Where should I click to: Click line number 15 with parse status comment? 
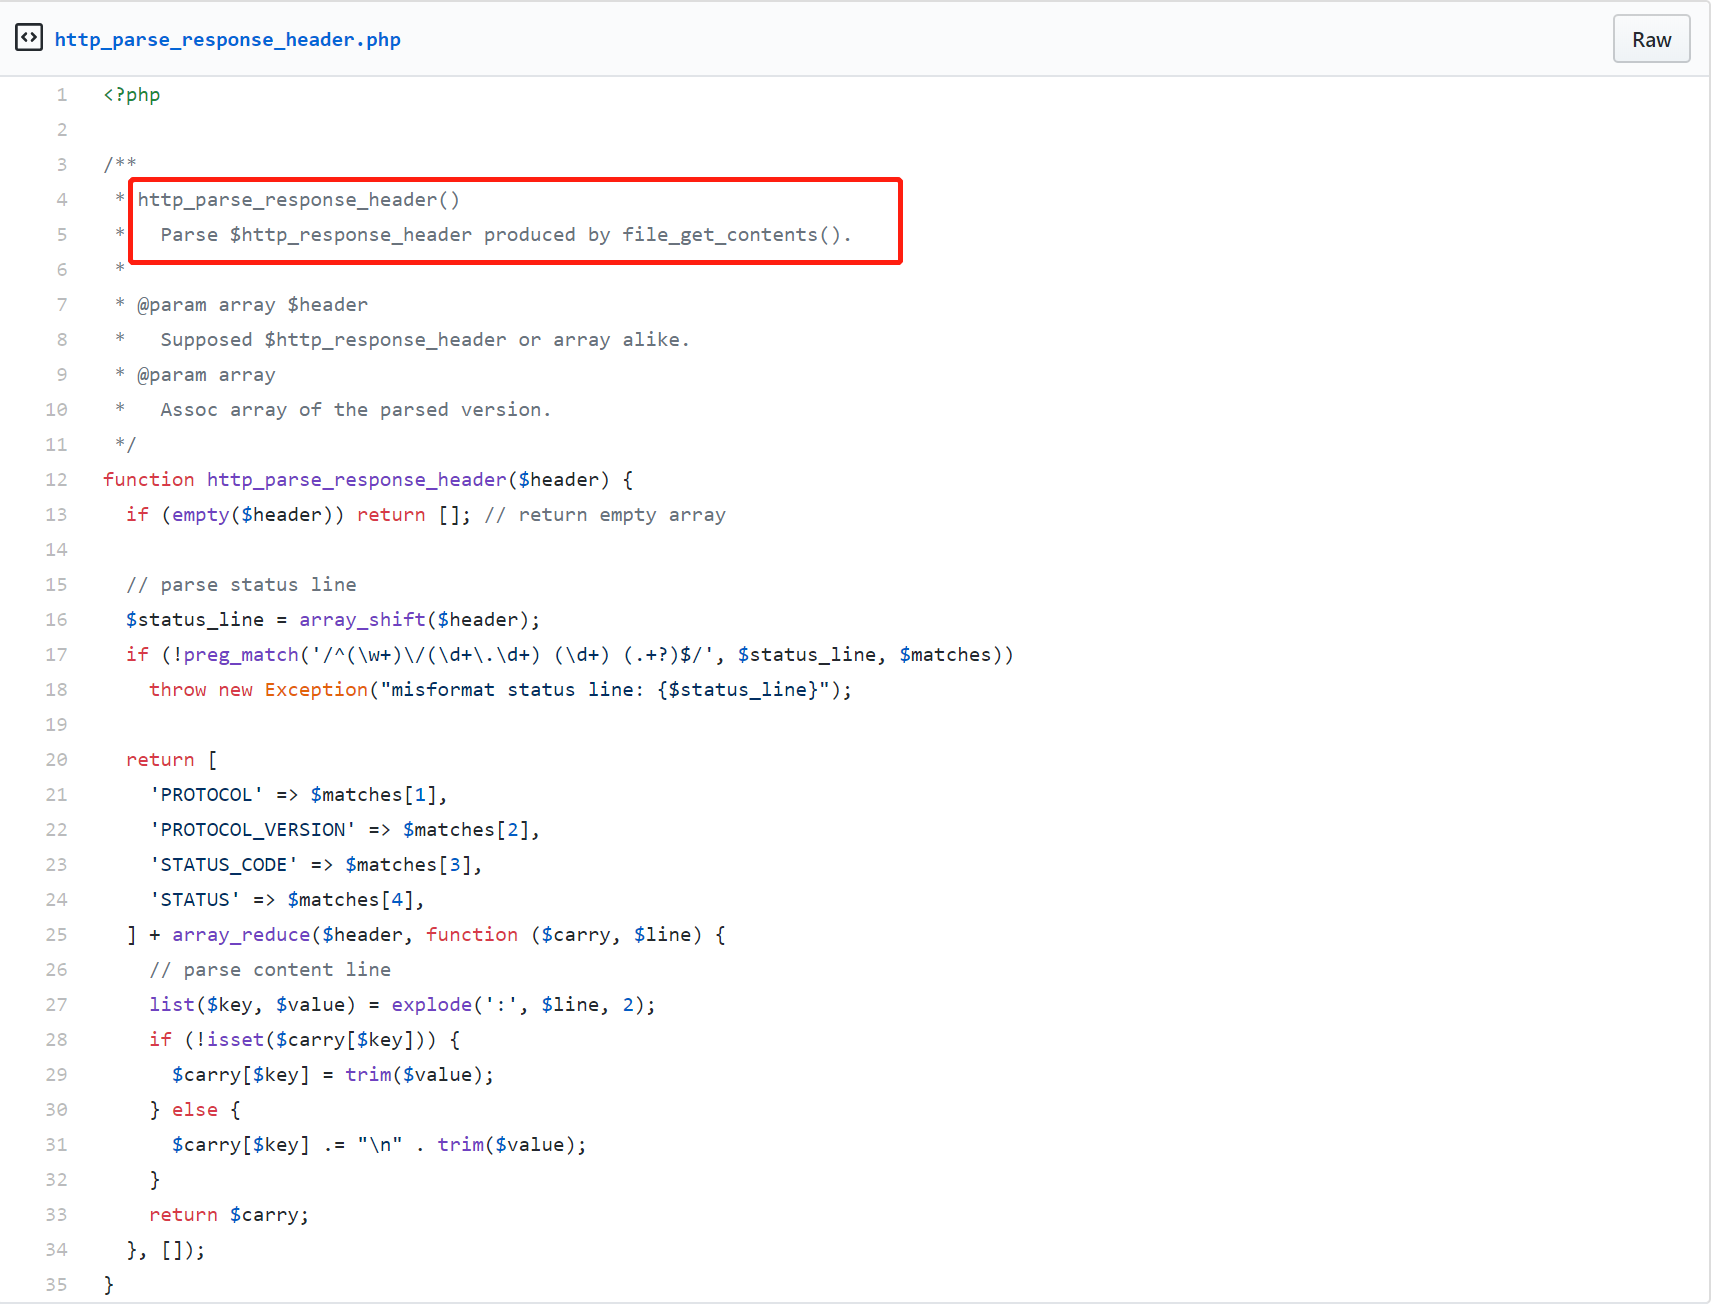(56, 584)
